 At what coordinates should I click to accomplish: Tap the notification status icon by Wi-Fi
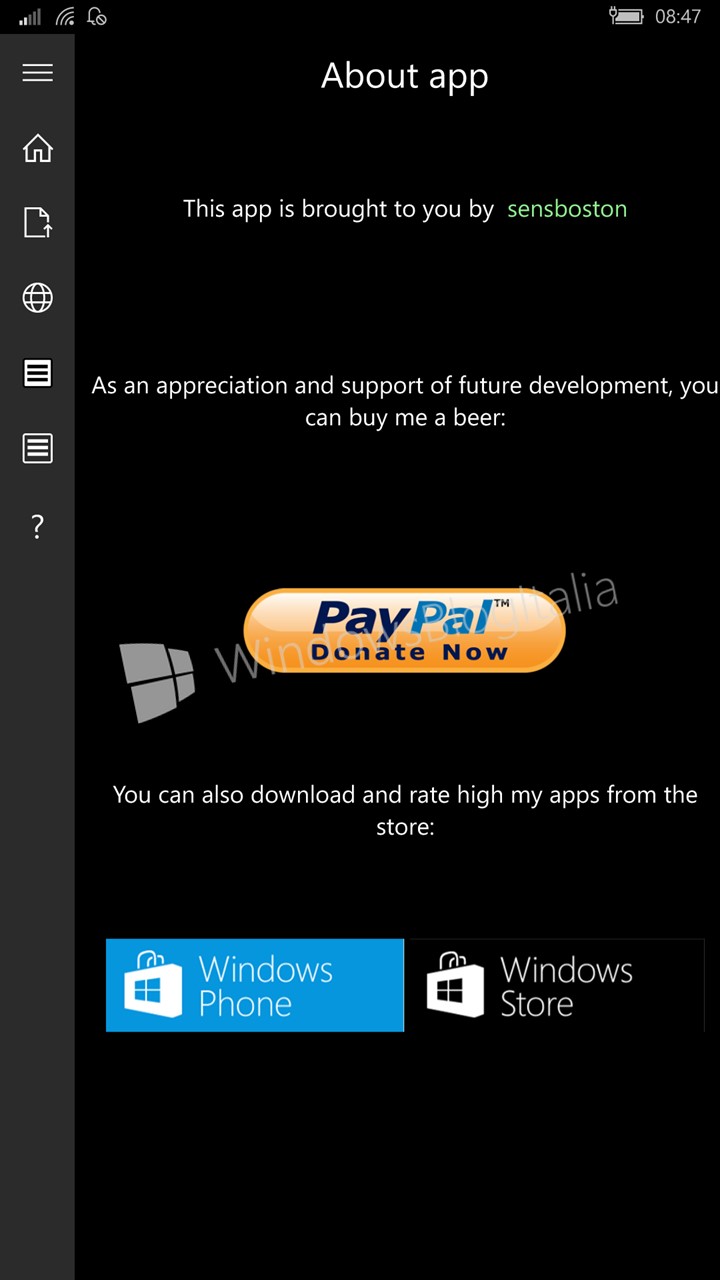click(x=97, y=16)
